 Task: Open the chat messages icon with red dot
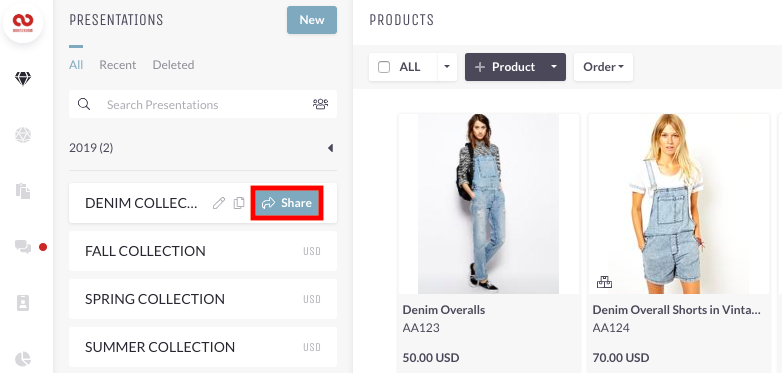(23, 246)
